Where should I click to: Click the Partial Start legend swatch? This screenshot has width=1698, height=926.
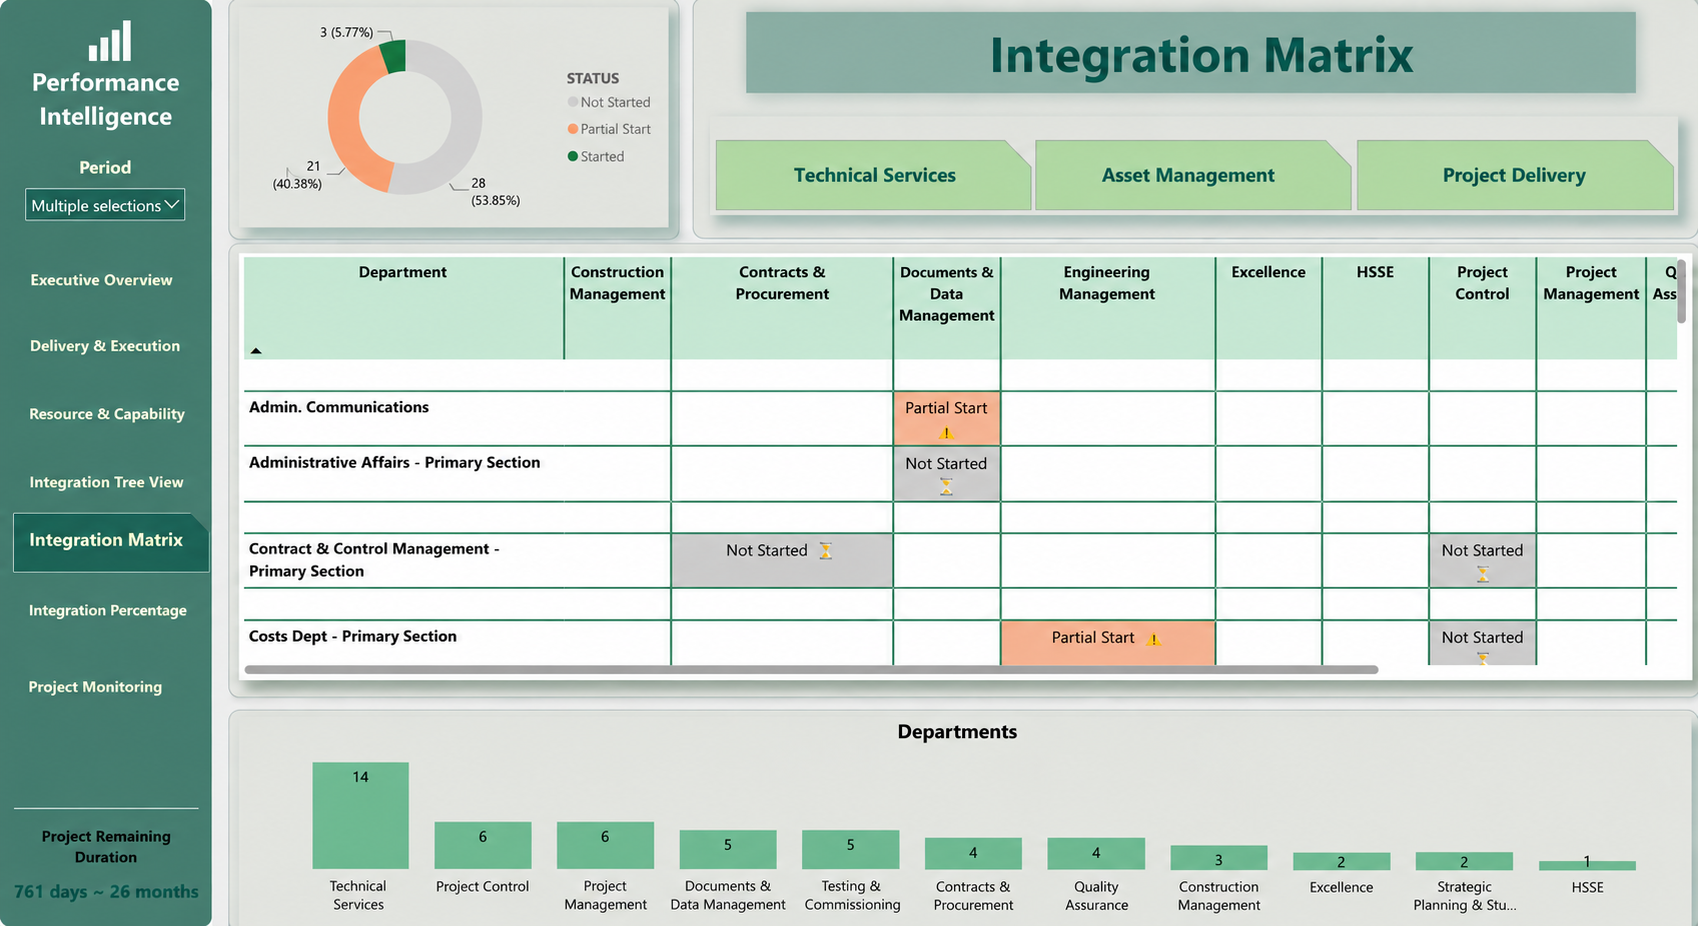tap(573, 129)
